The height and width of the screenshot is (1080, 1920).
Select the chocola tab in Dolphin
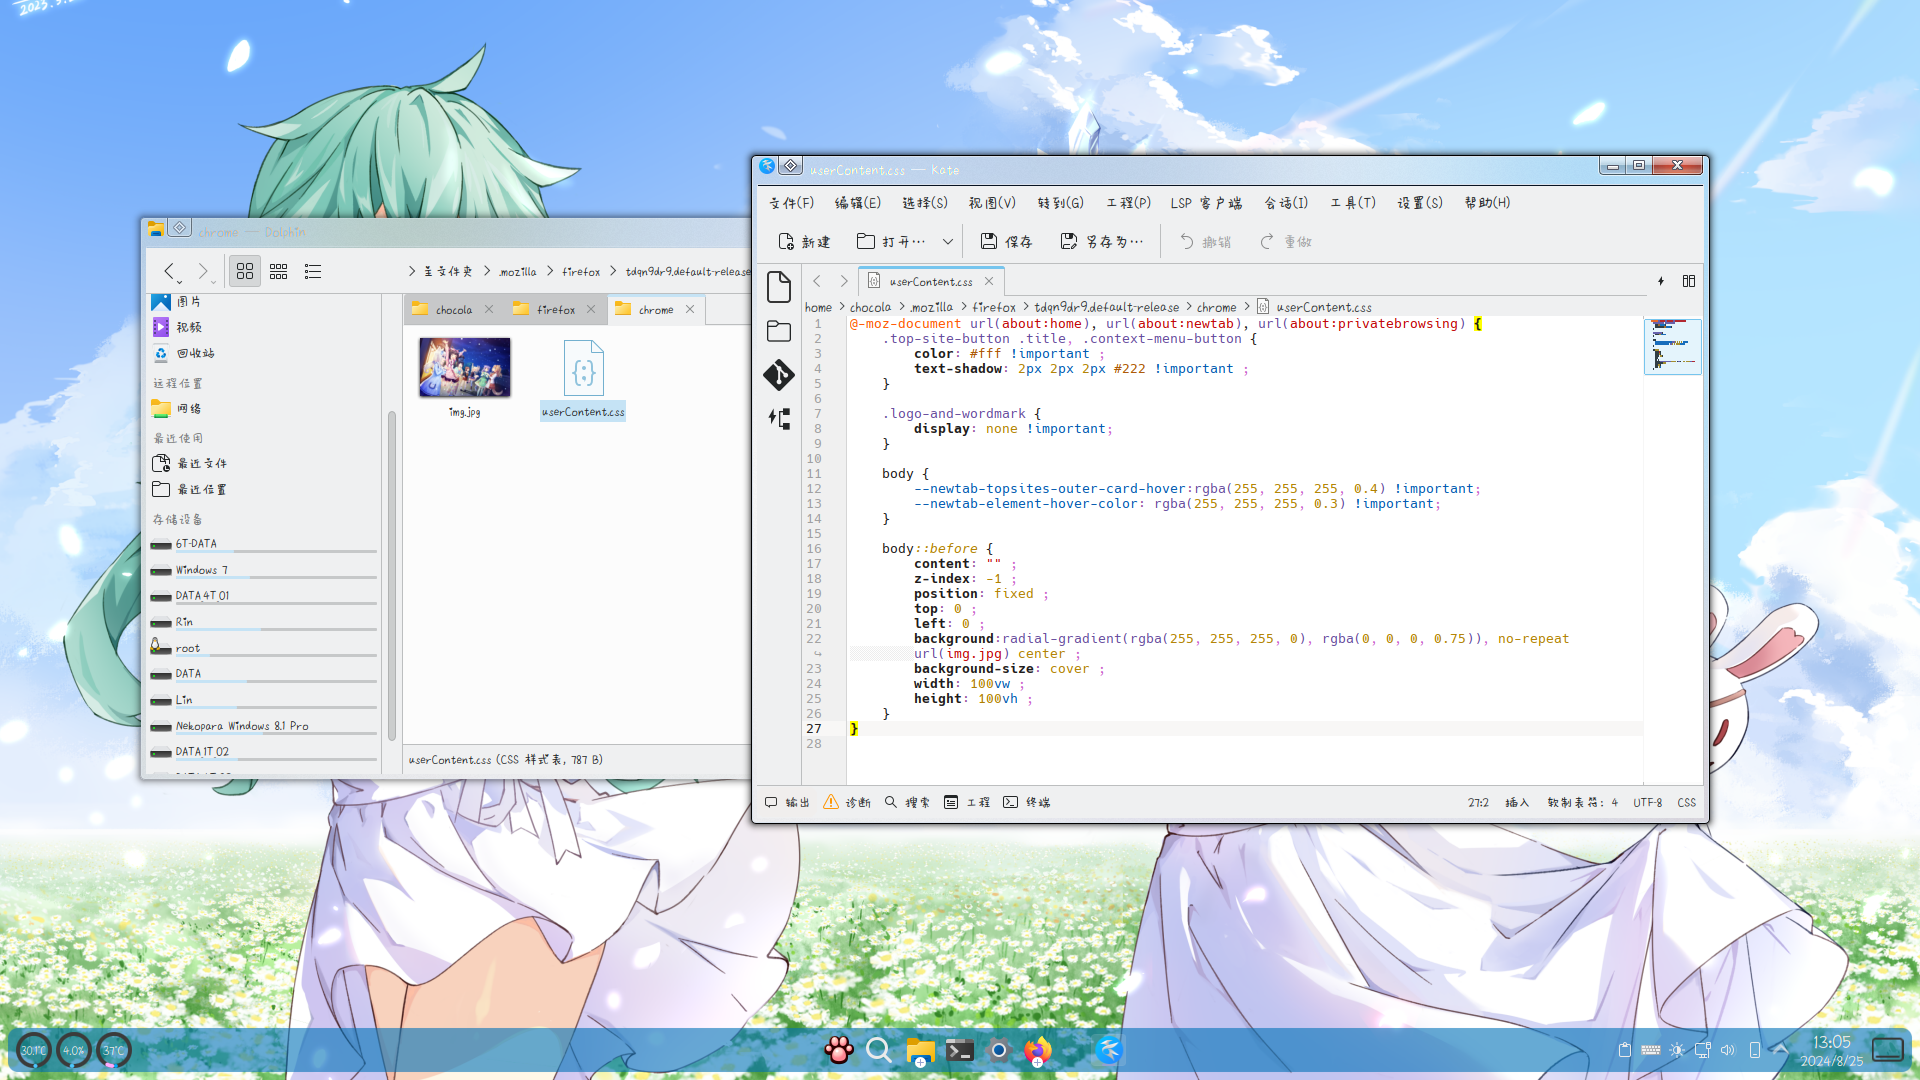[453, 309]
